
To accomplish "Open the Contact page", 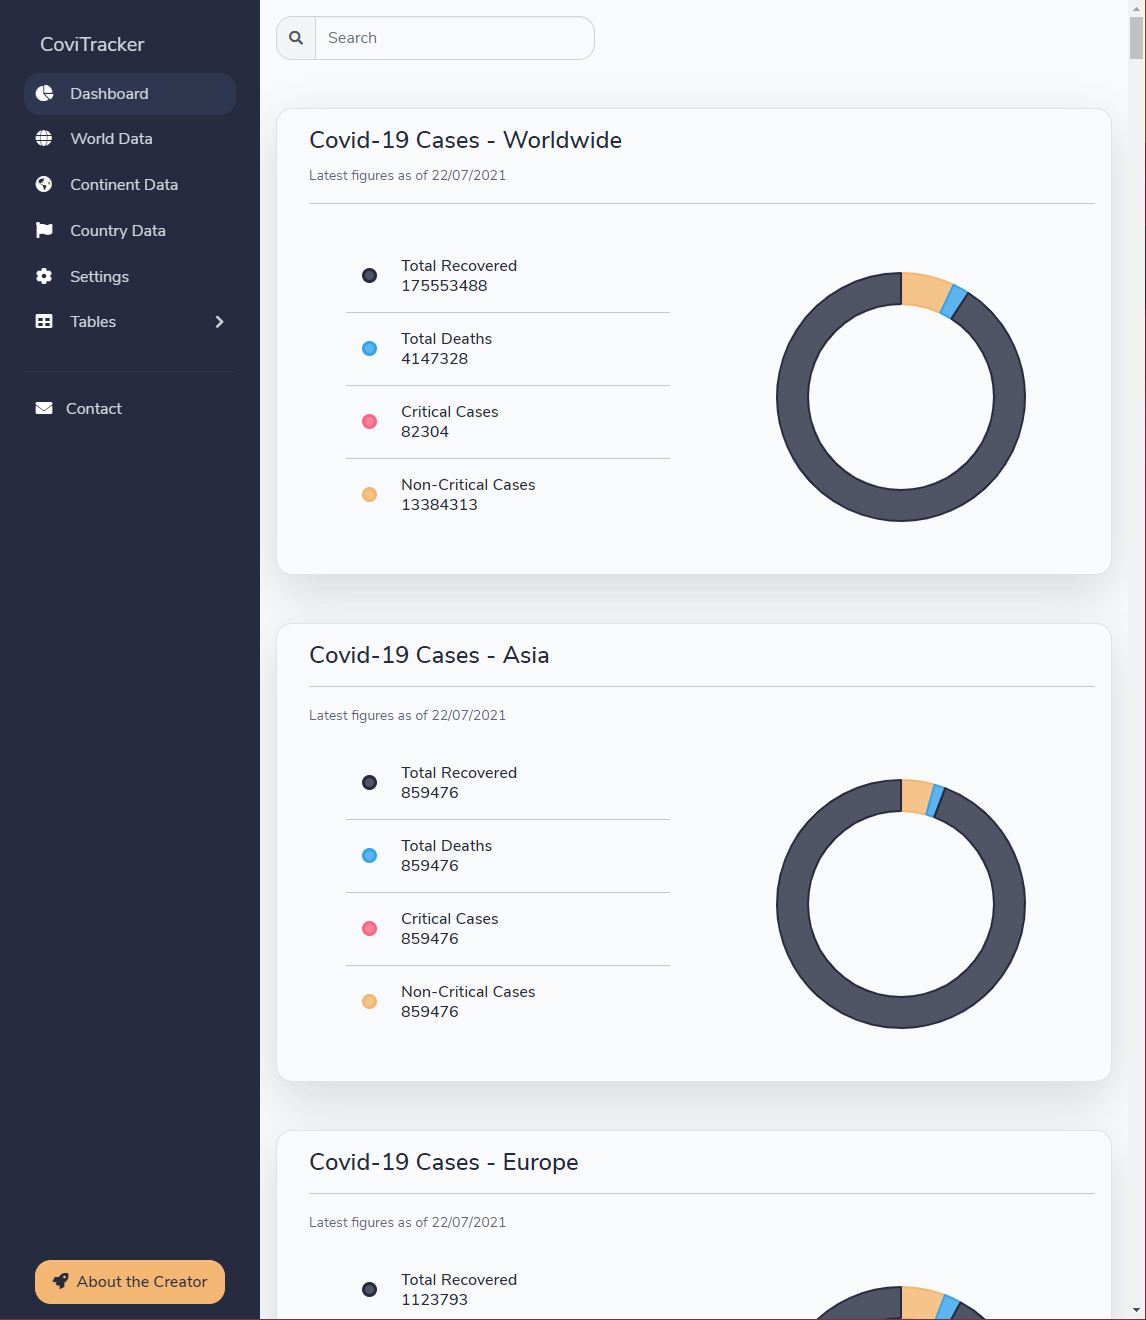I will tap(130, 408).
